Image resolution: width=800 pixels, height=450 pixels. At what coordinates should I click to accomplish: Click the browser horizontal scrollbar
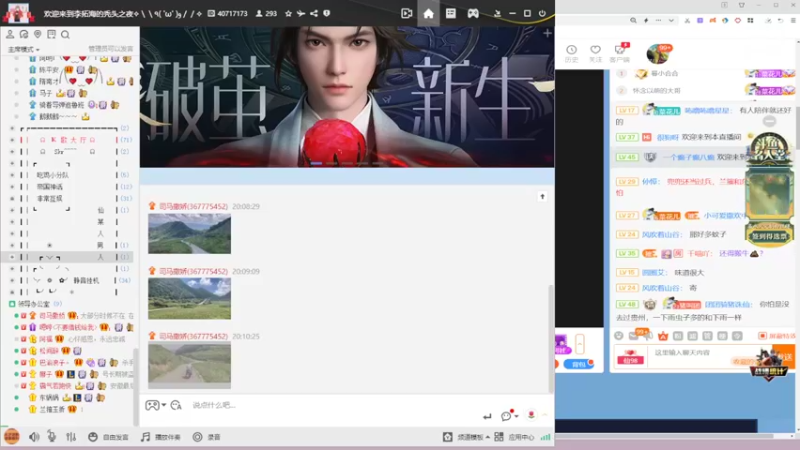[663, 436]
